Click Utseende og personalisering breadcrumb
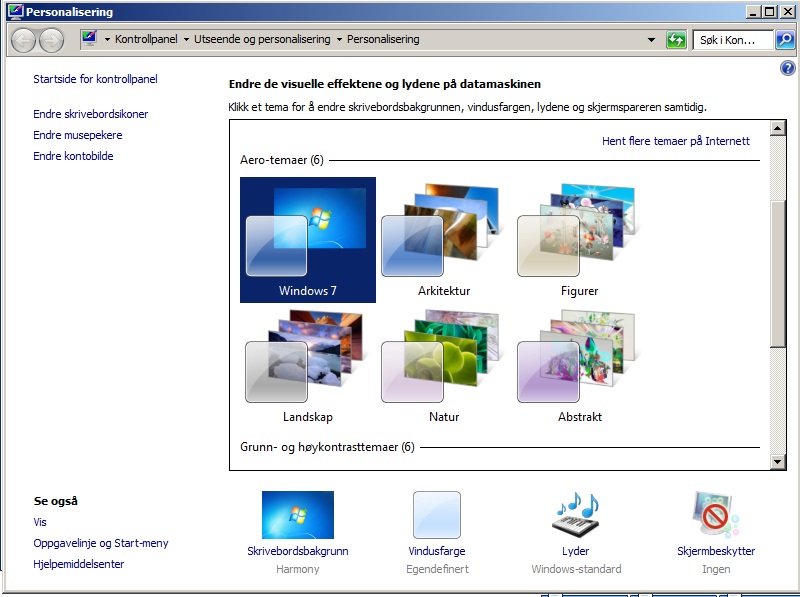The height and width of the screenshot is (597, 800). tap(262, 39)
